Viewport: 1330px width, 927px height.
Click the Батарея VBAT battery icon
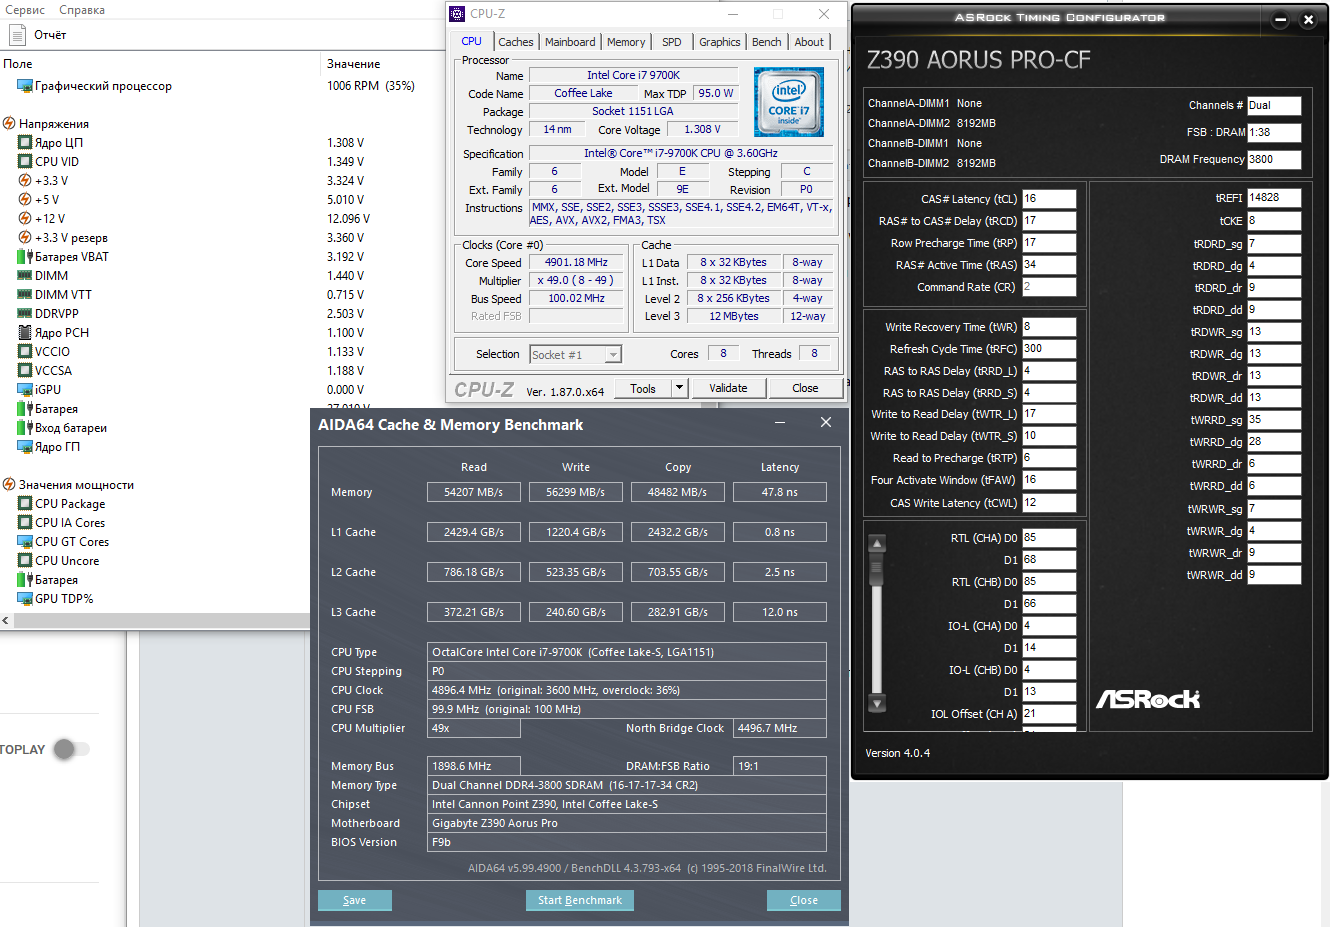(25, 257)
